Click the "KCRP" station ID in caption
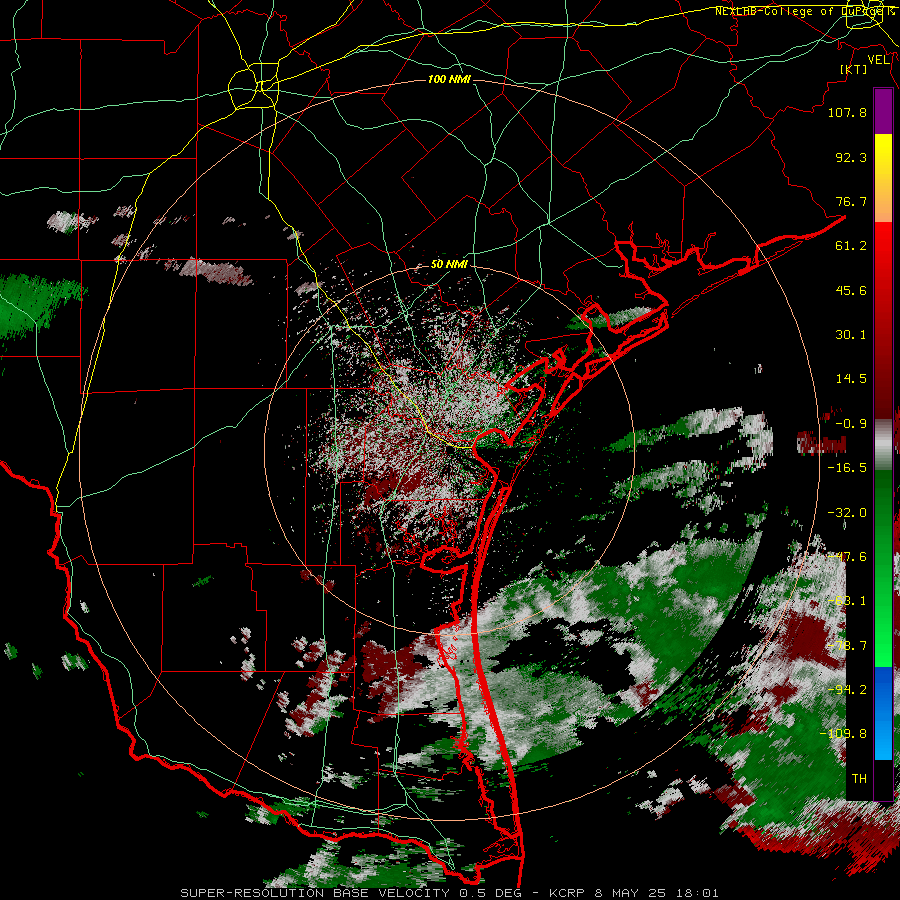900x900 pixels. (568, 893)
